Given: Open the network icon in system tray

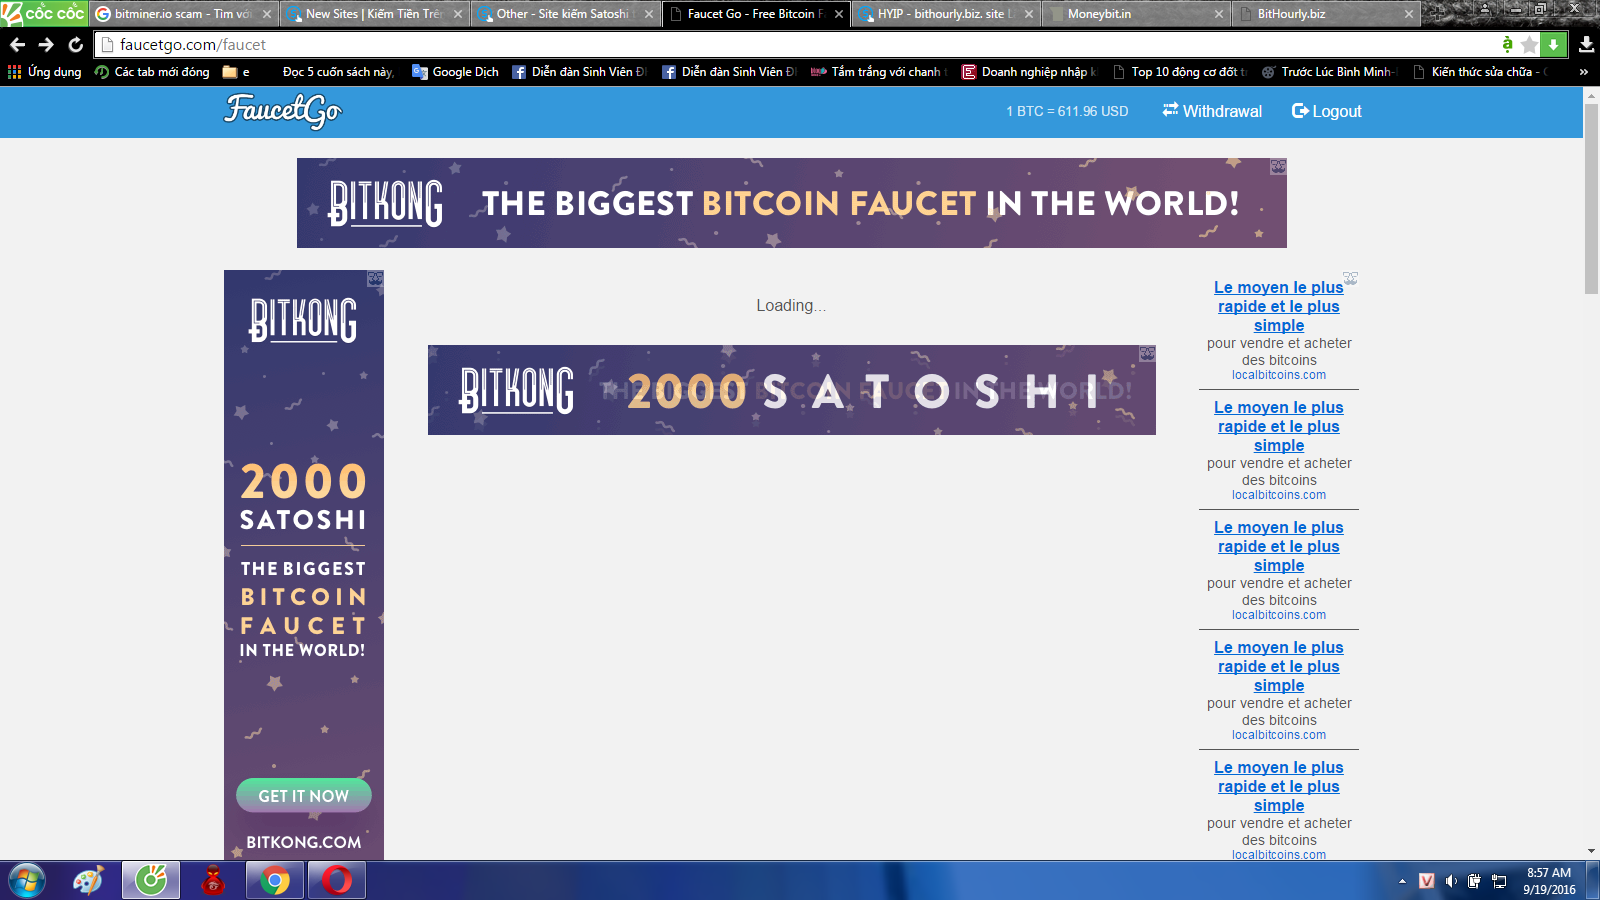Looking at the screenshot, I should tap(1499, 881).
